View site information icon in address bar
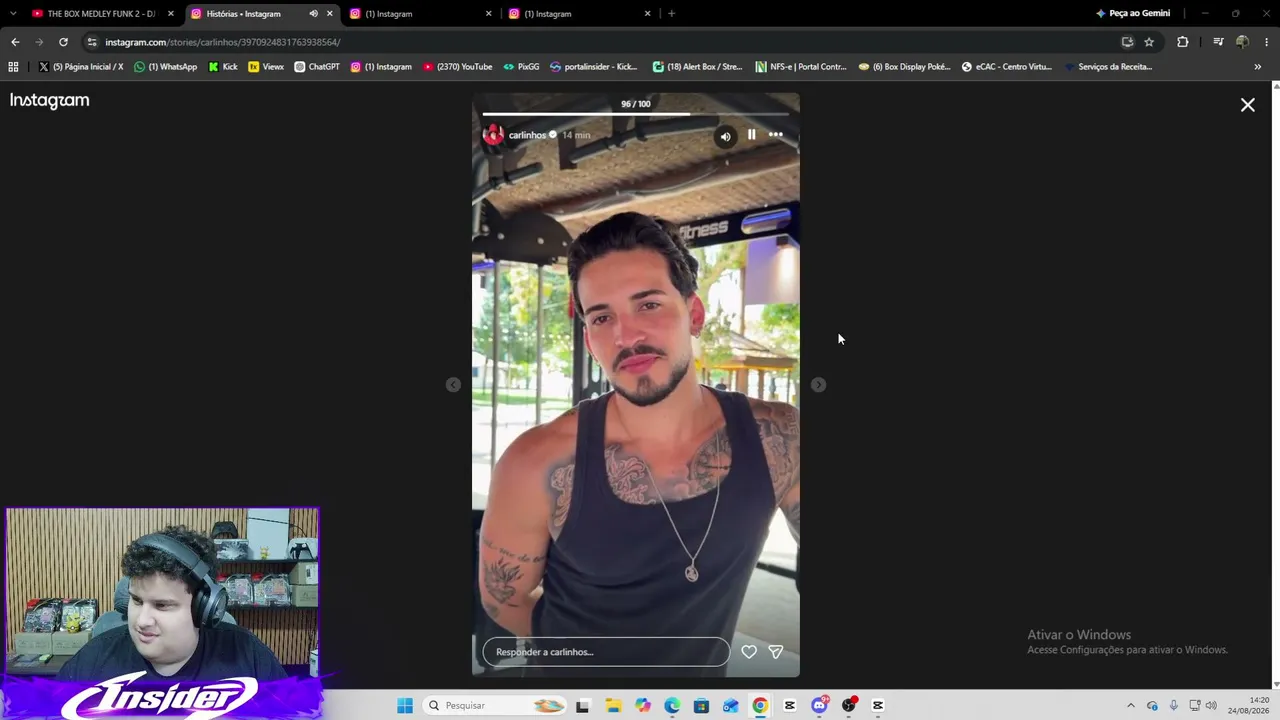Screen dimensions: 1280x720 [x=92, y=42]
